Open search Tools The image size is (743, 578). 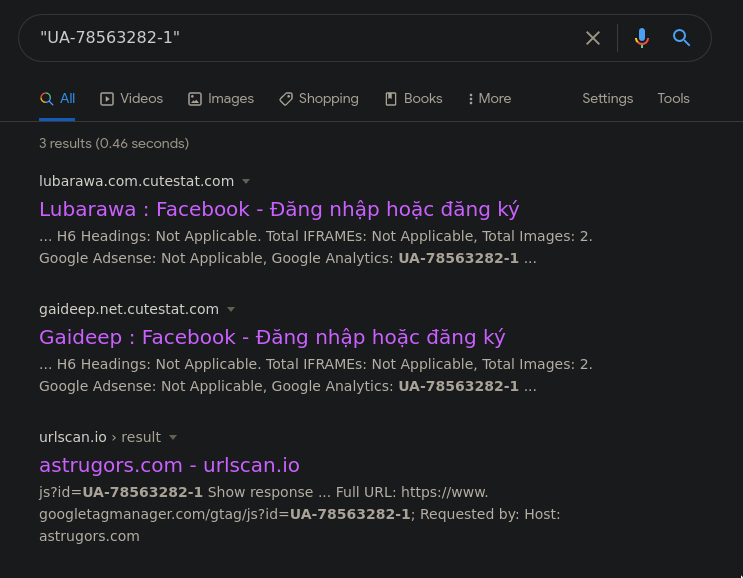673,99
